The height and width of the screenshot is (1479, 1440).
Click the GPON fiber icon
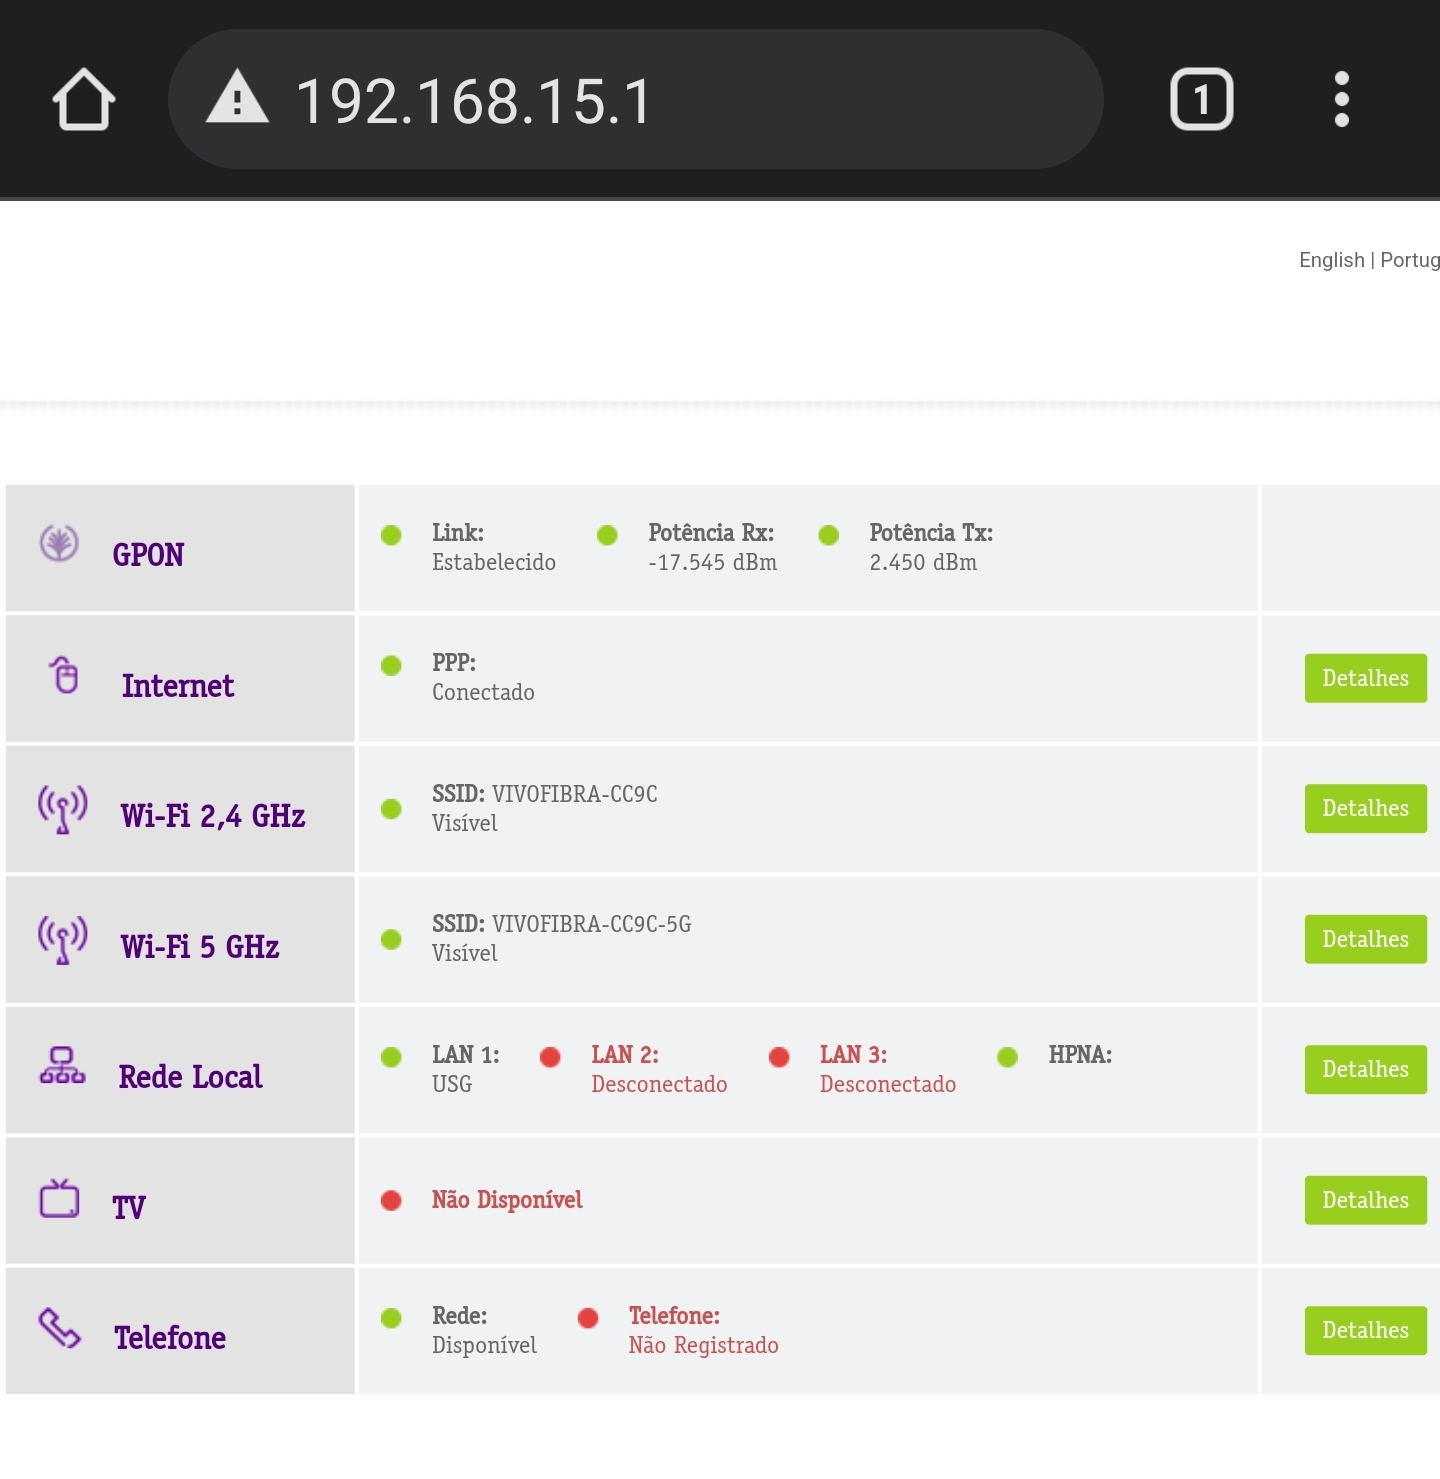point(59,543)
